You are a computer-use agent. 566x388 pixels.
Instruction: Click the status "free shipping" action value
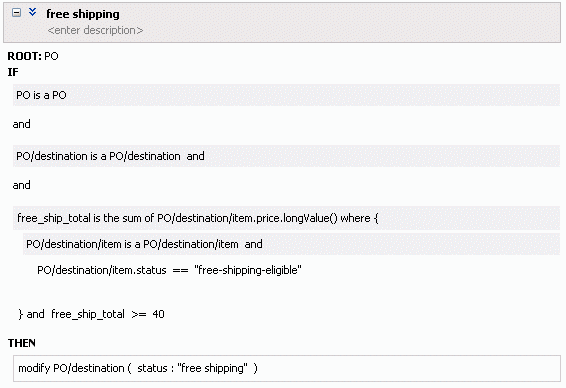pyautogui.click(x=192, y=369)
